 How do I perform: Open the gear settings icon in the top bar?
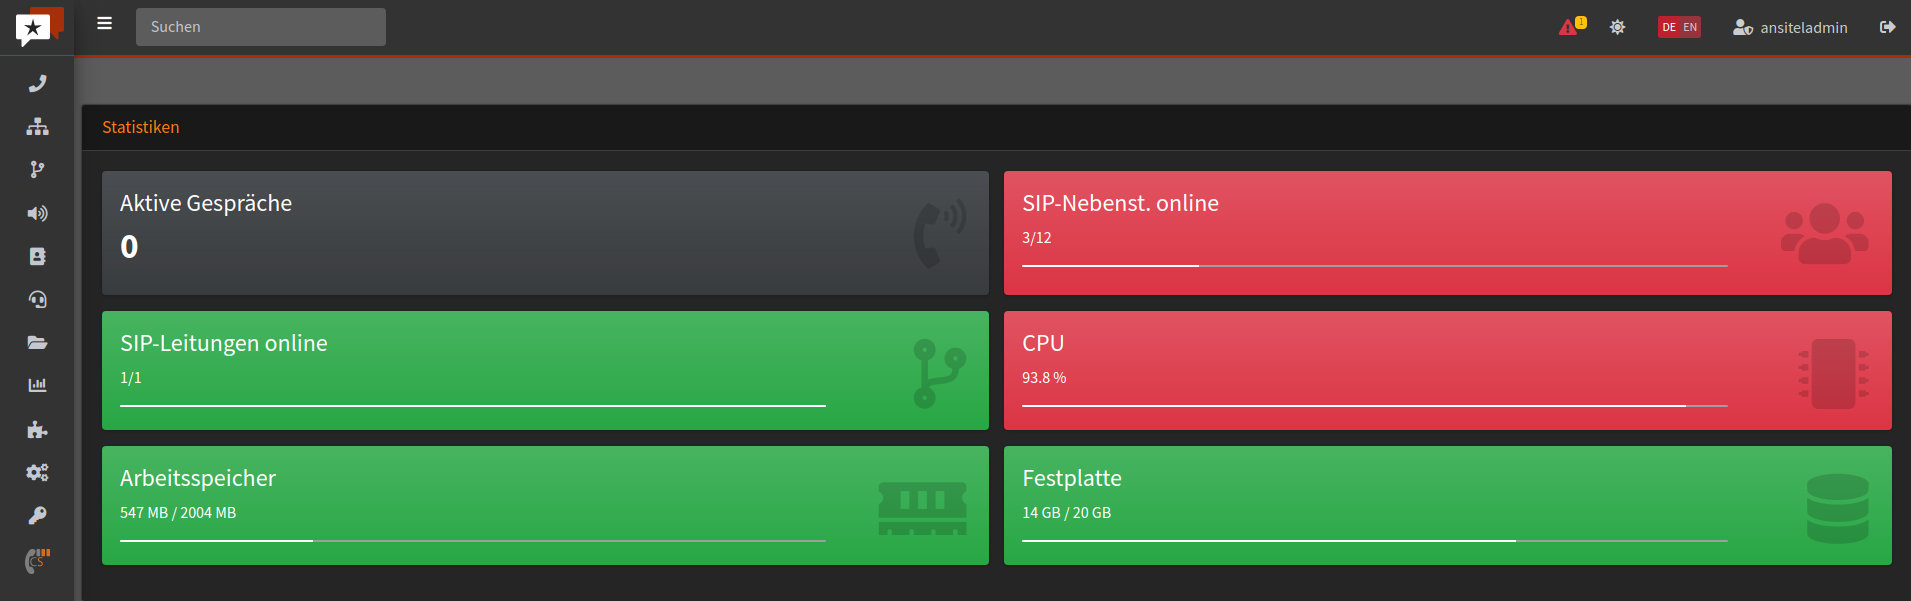pyautogui.click(x=1617, y=27)
